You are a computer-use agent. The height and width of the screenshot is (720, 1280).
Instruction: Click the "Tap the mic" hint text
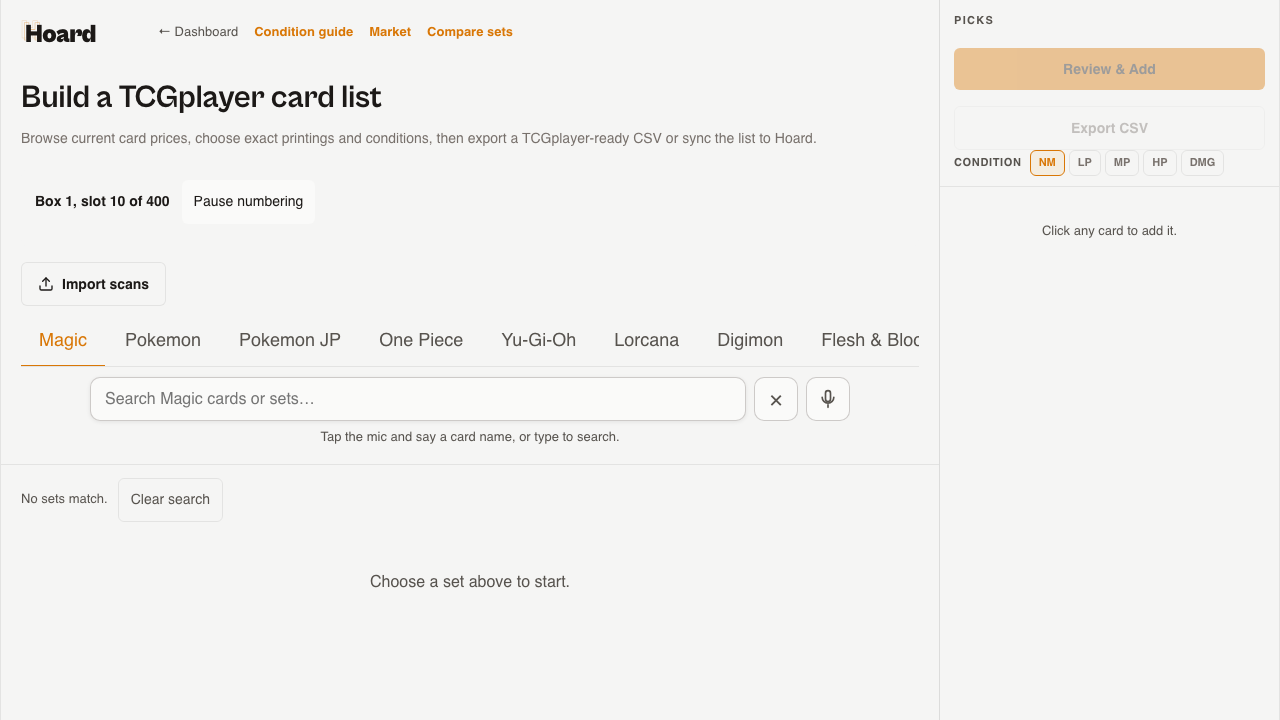(x=470, y=437)
